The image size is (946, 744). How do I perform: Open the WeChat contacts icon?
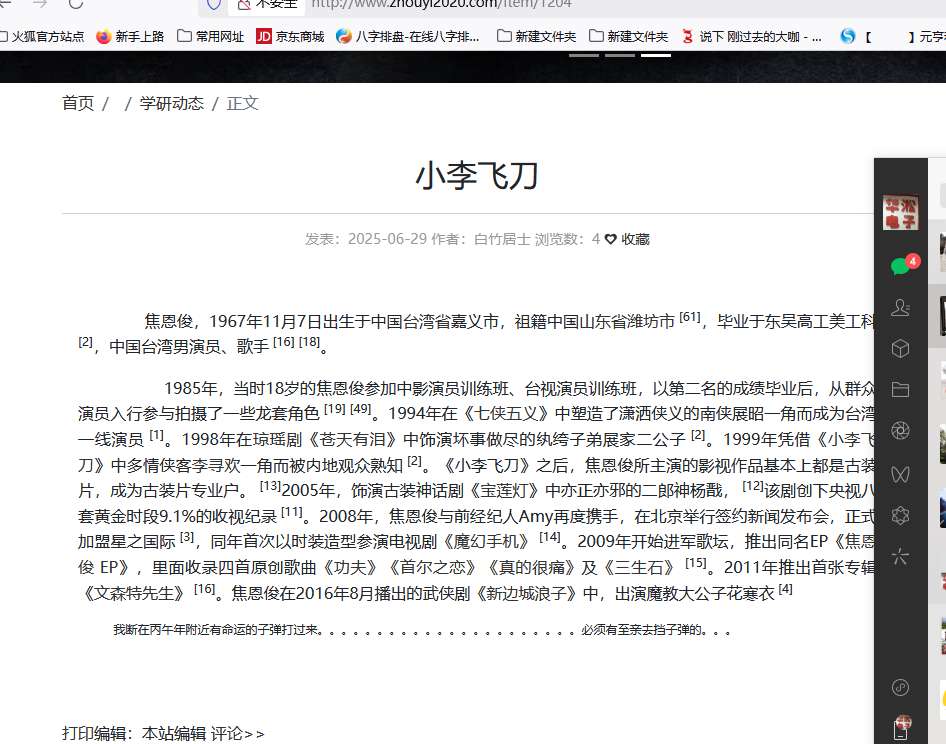900,308
